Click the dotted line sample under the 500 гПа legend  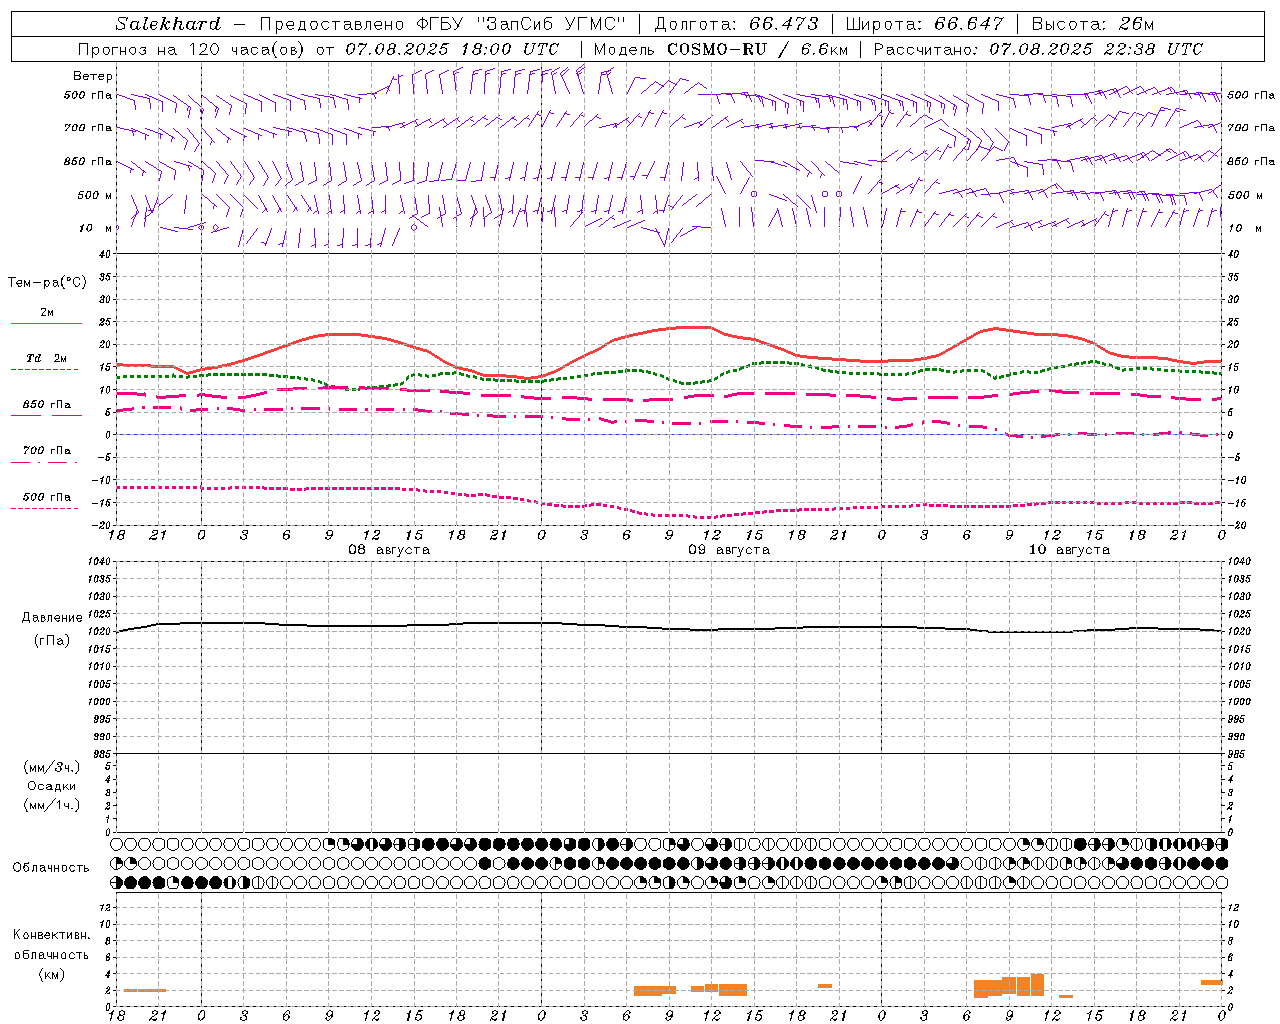coord(45,509)
